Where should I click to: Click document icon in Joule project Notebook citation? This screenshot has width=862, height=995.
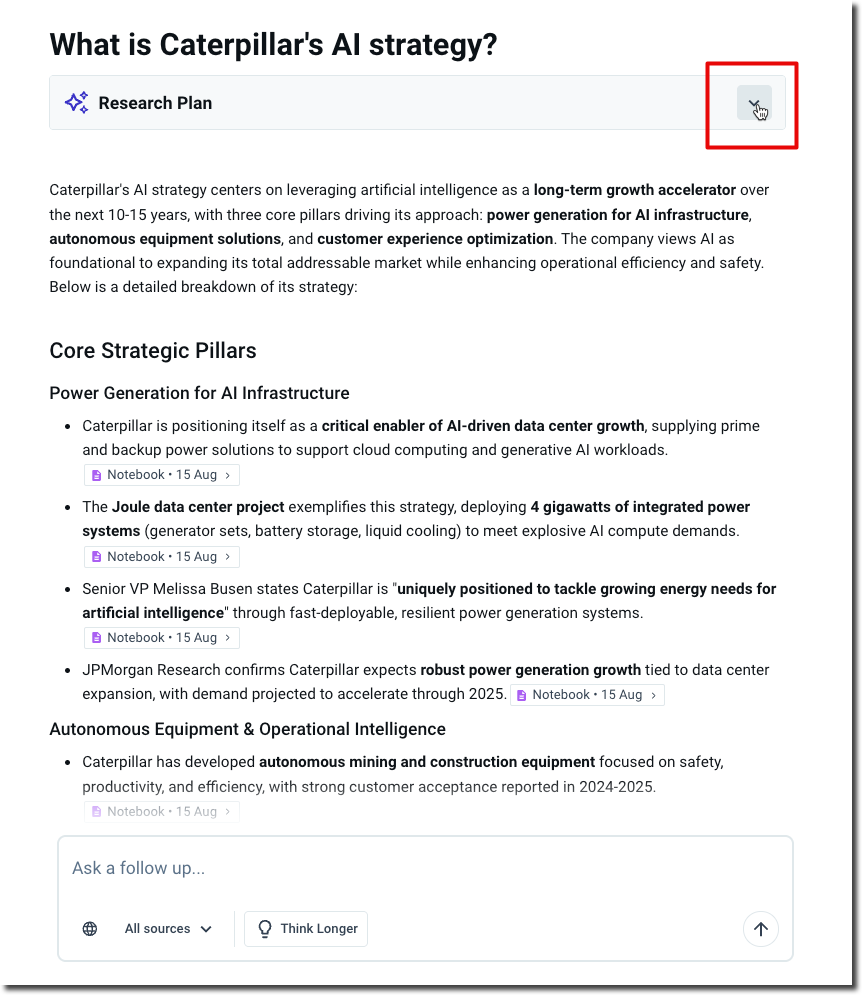pyautogui.click(x=97, y=557)
